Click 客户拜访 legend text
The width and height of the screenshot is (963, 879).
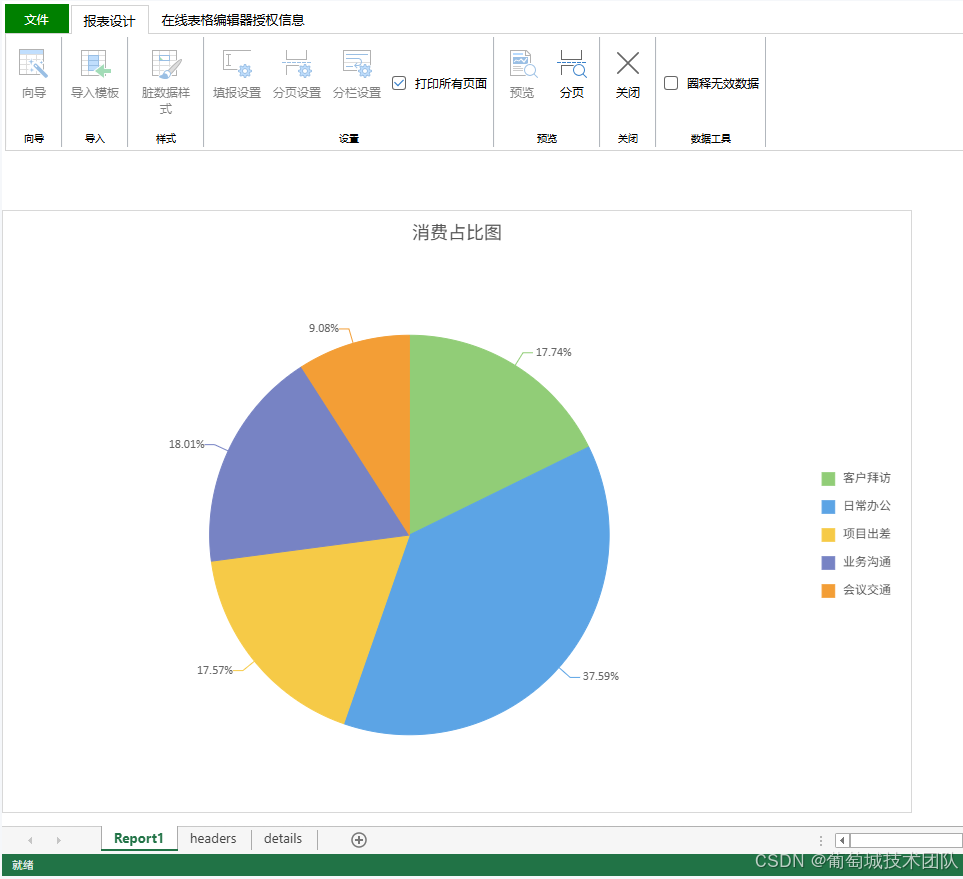(867, 478)
